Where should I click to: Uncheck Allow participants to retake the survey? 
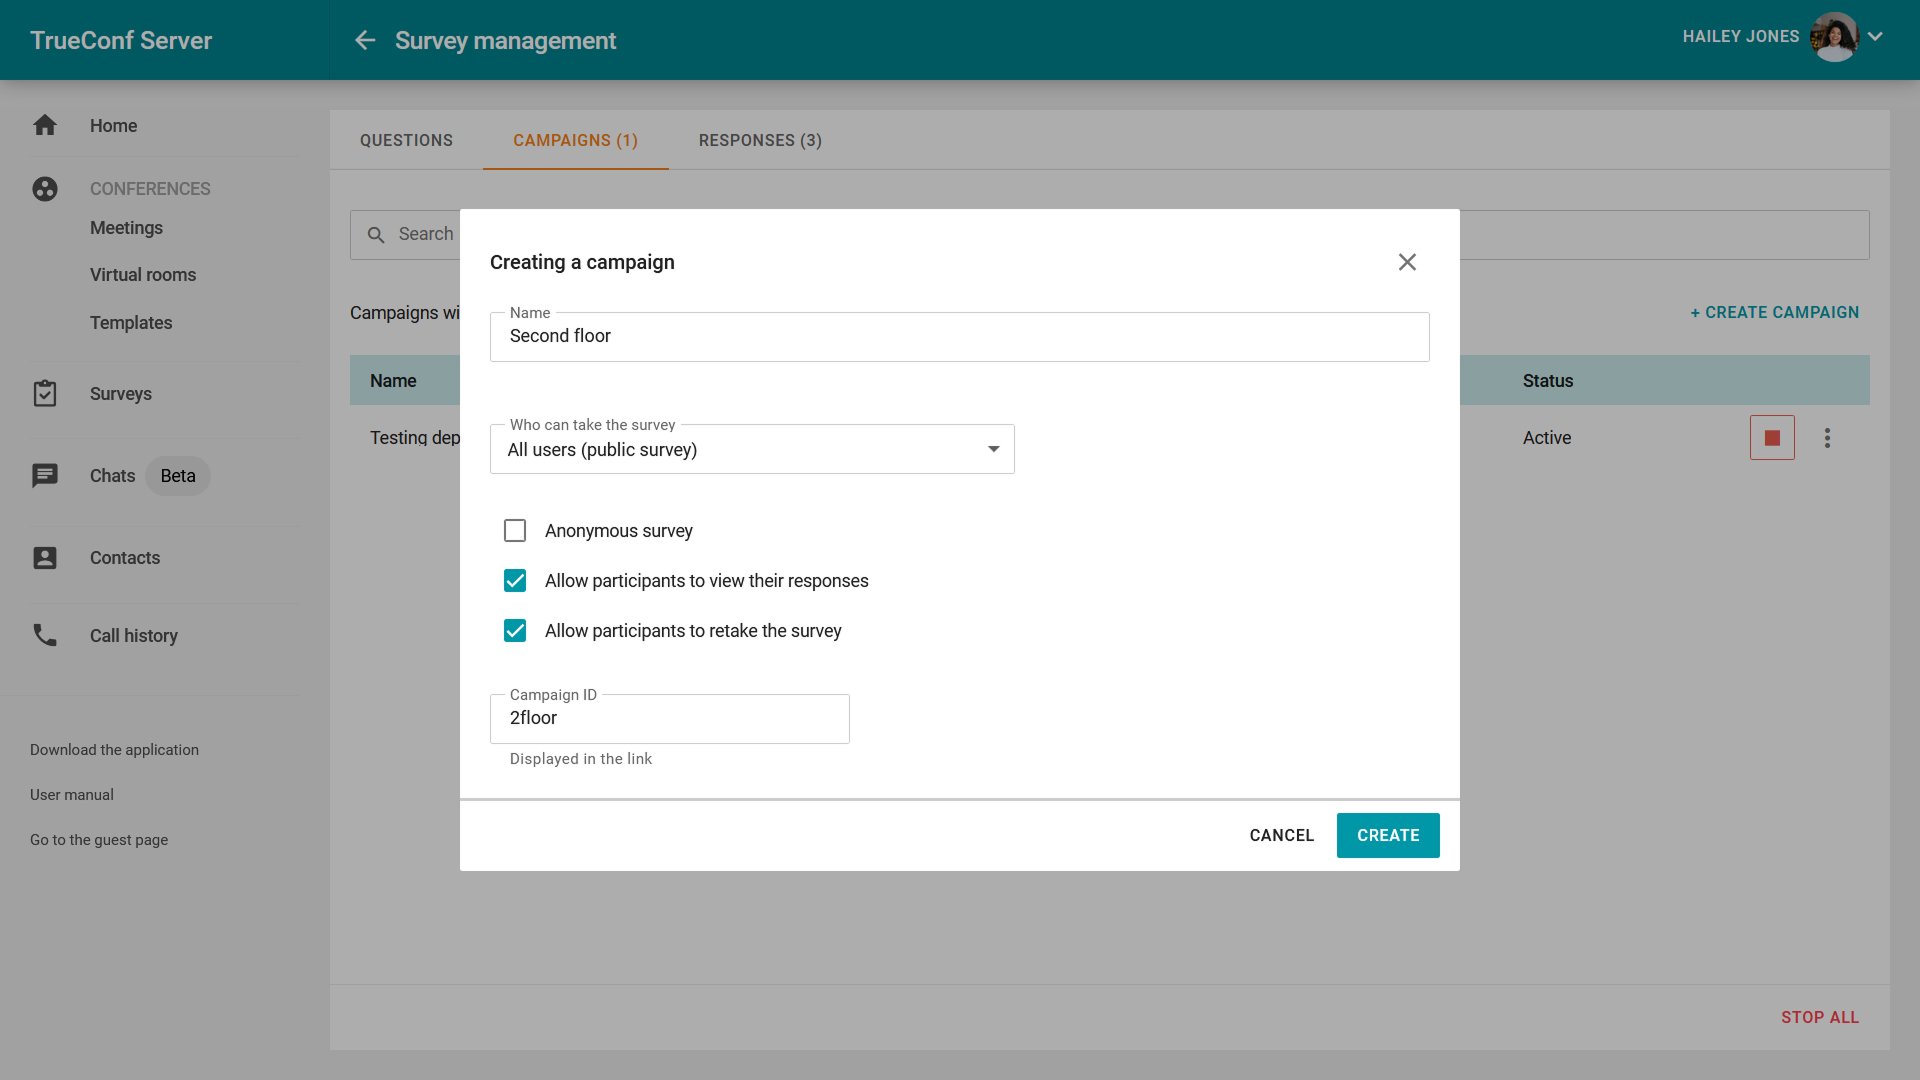515,631
